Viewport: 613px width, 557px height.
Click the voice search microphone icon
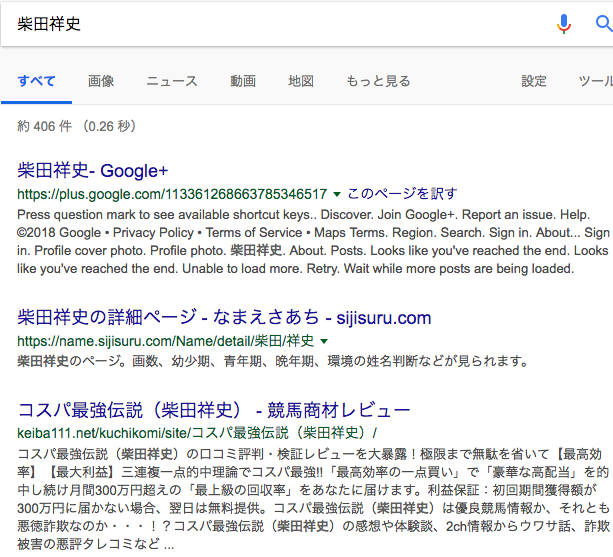(x=563, y=24)
